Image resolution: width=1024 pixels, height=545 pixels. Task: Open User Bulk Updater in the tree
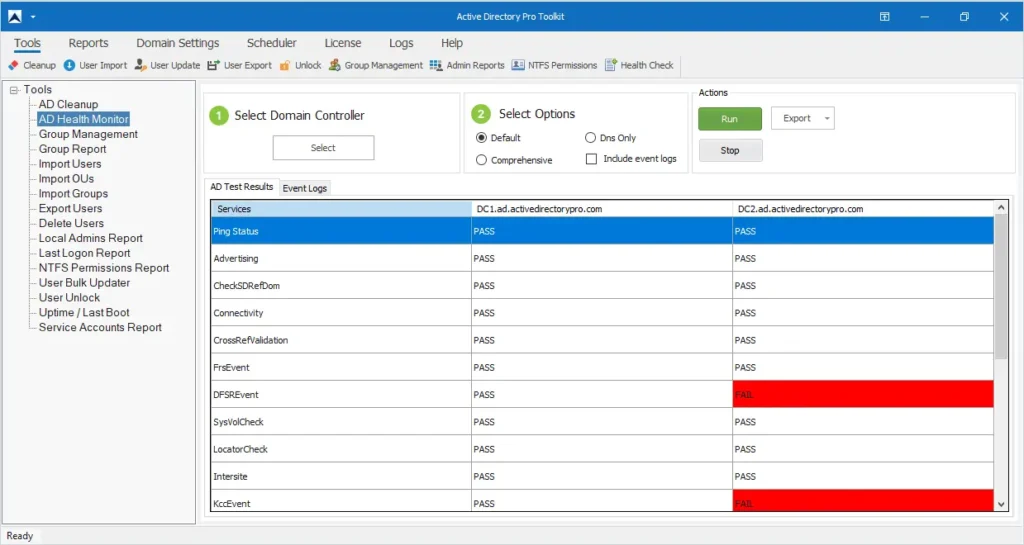point(84,283)
